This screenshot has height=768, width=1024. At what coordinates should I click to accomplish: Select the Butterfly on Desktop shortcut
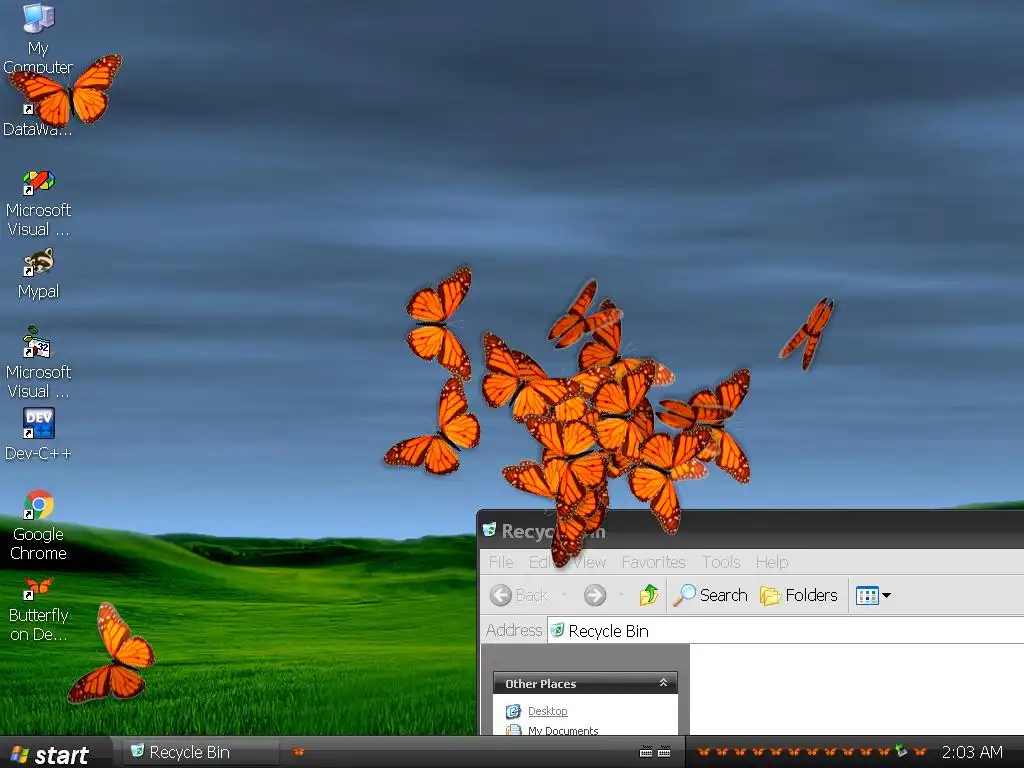[x=38, y=609]
